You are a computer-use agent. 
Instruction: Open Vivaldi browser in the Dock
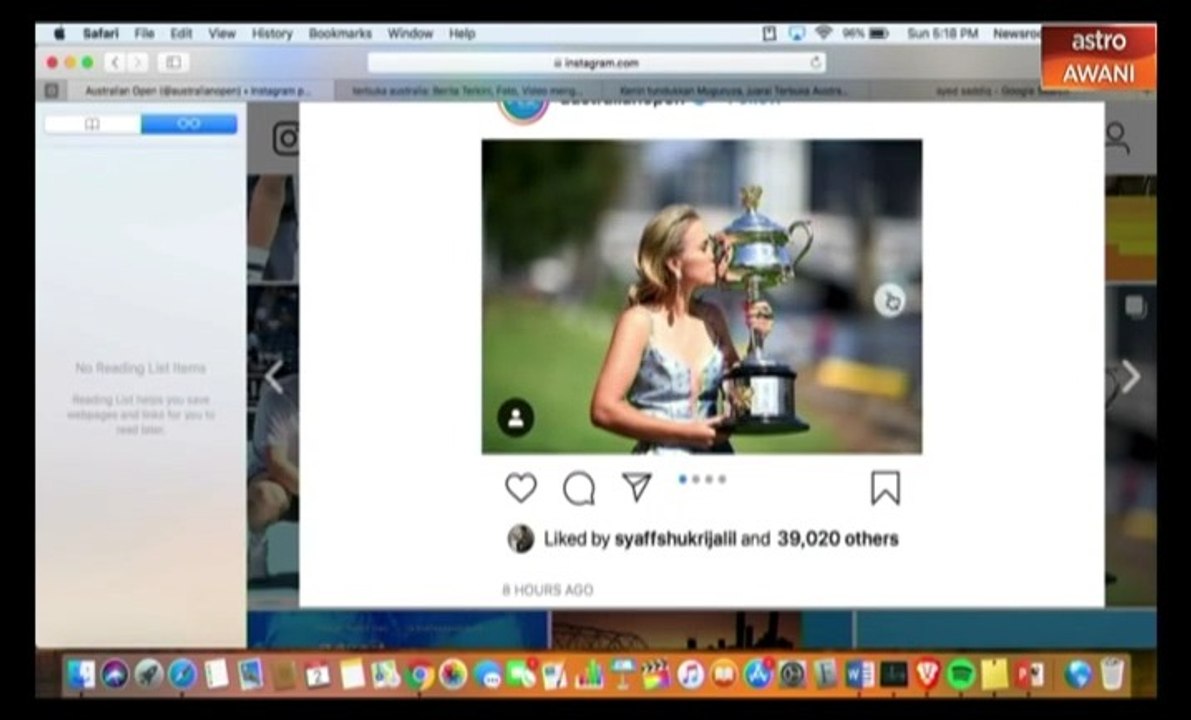[x=927, y=674]
